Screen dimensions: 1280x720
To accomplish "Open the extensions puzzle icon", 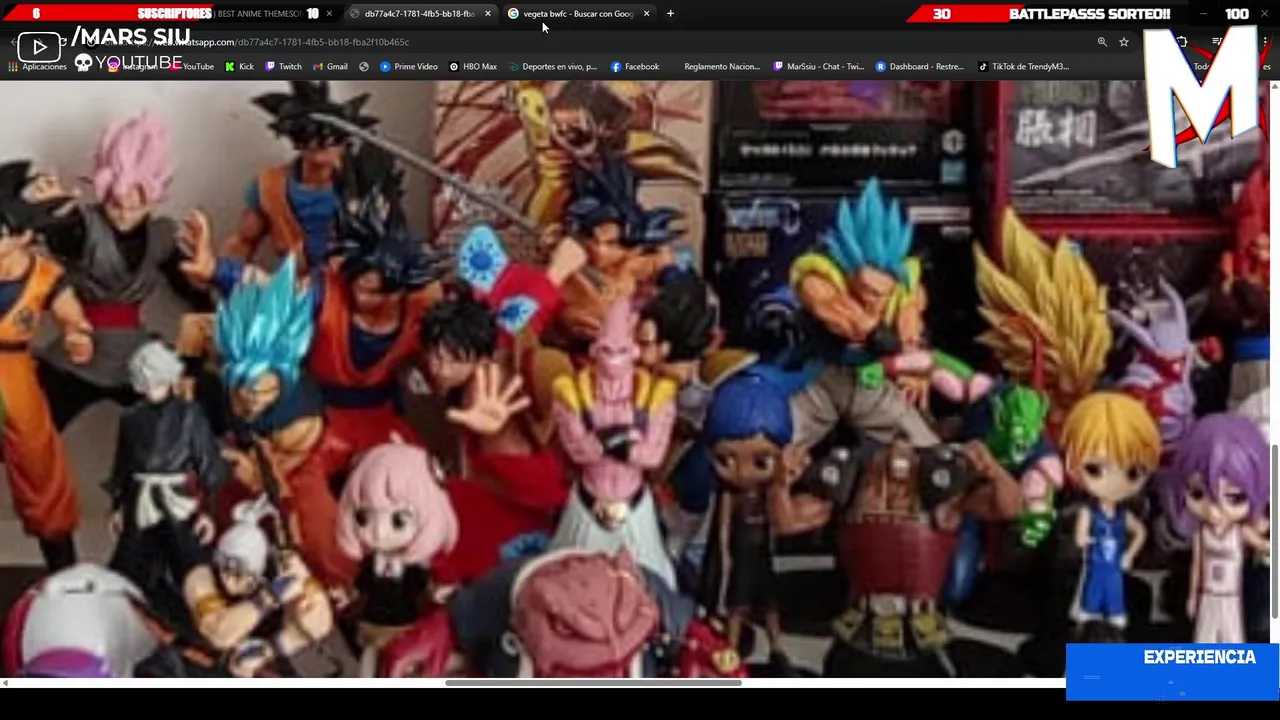I will [1182, 42].
